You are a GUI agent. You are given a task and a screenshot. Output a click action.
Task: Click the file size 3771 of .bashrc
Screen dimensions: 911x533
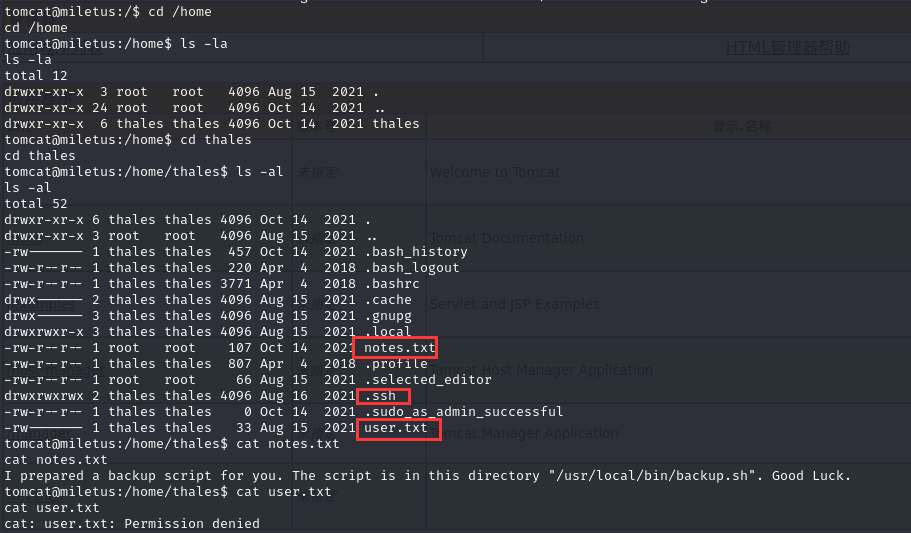(x=236, y=284)
